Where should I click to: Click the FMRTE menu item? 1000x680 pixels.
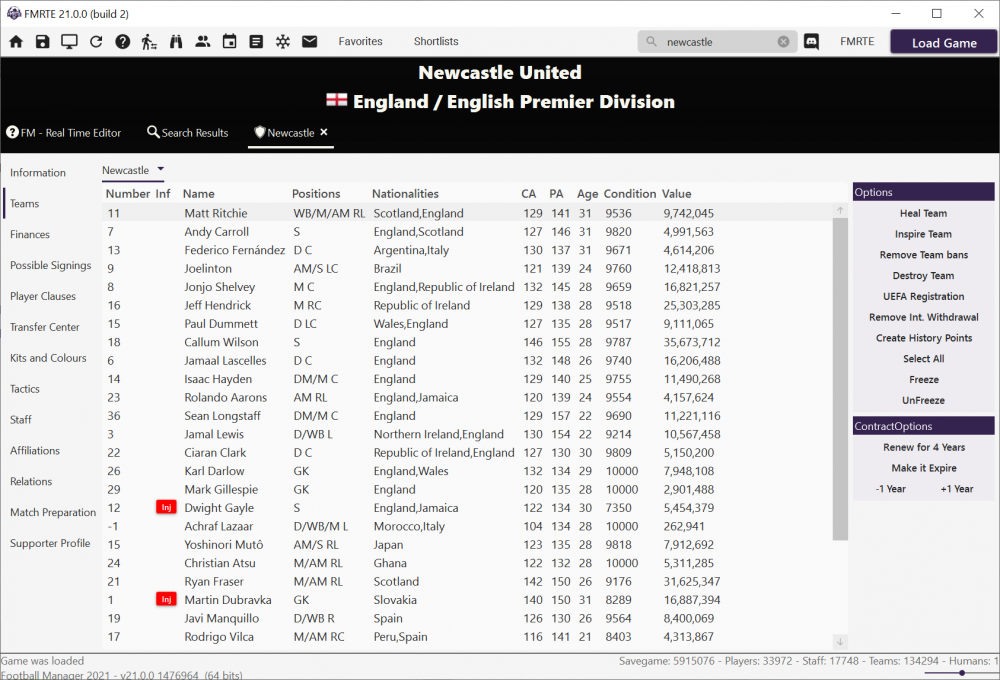857,41
